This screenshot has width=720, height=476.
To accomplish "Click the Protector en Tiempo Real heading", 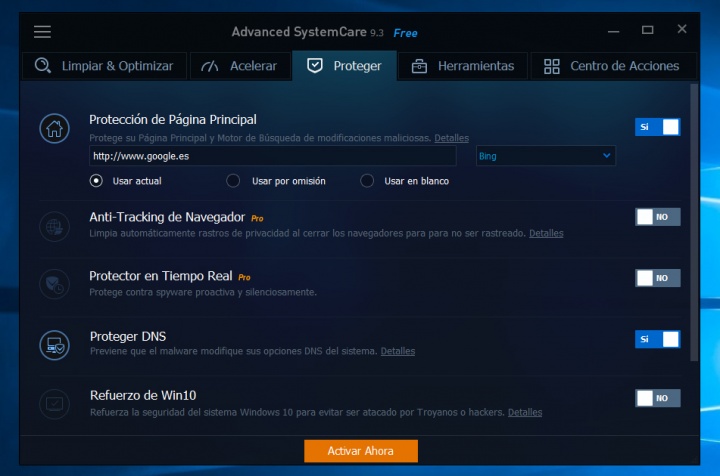I will tap(161, 276).
